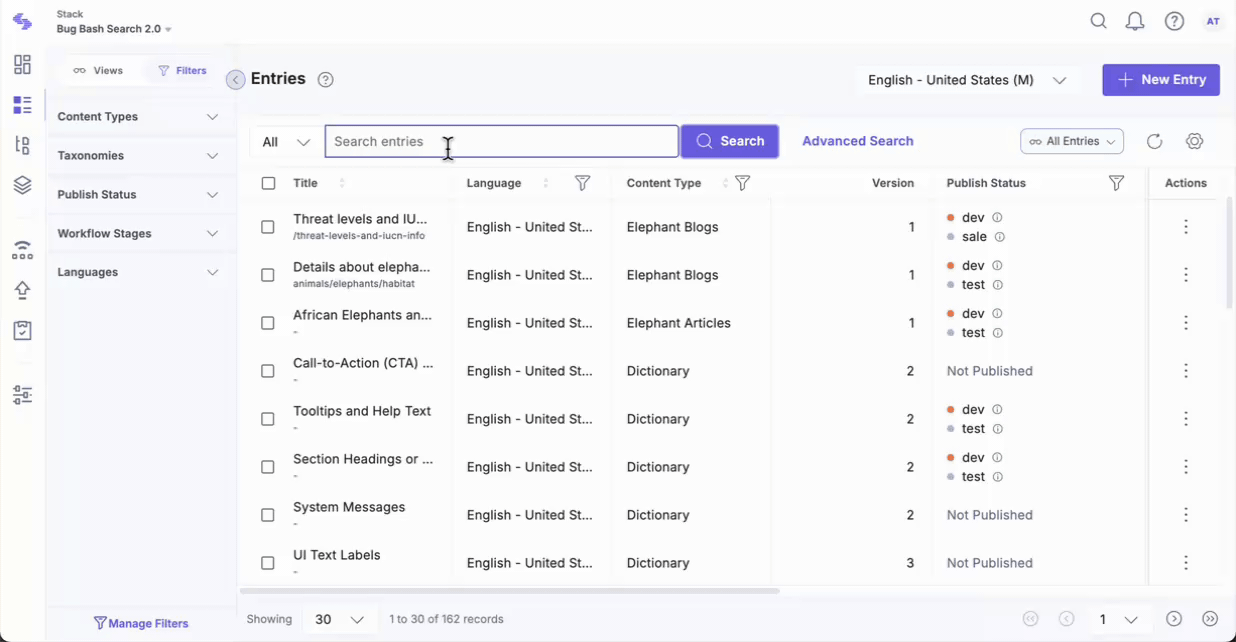Go to the next page of records

point(1174,619)
